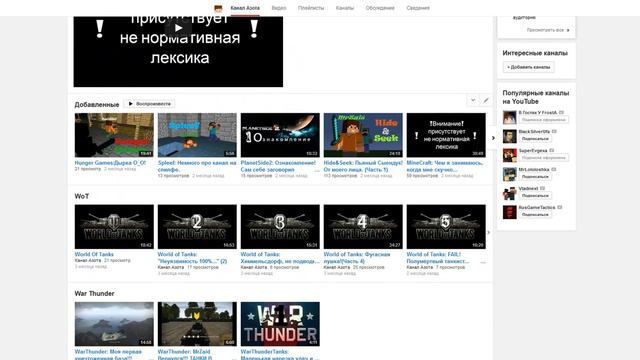Open the MrLololoshka channel name link

pyautogui.click(x=534, y=169)
